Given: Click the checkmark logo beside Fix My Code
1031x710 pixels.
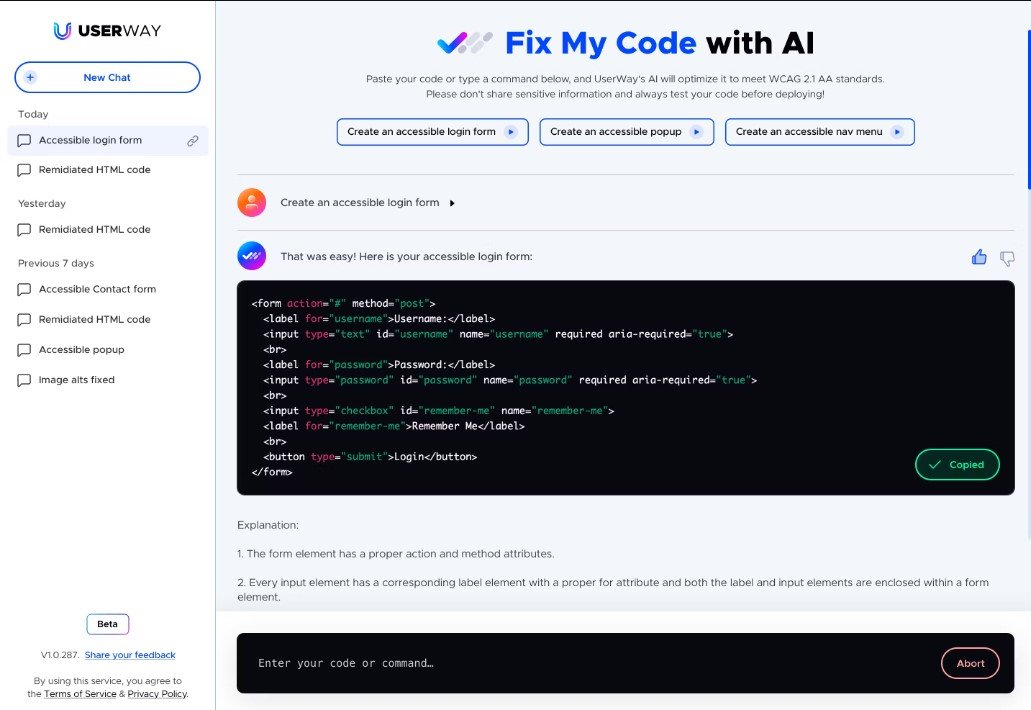Looking at the screenshot, I should point(465,43).
